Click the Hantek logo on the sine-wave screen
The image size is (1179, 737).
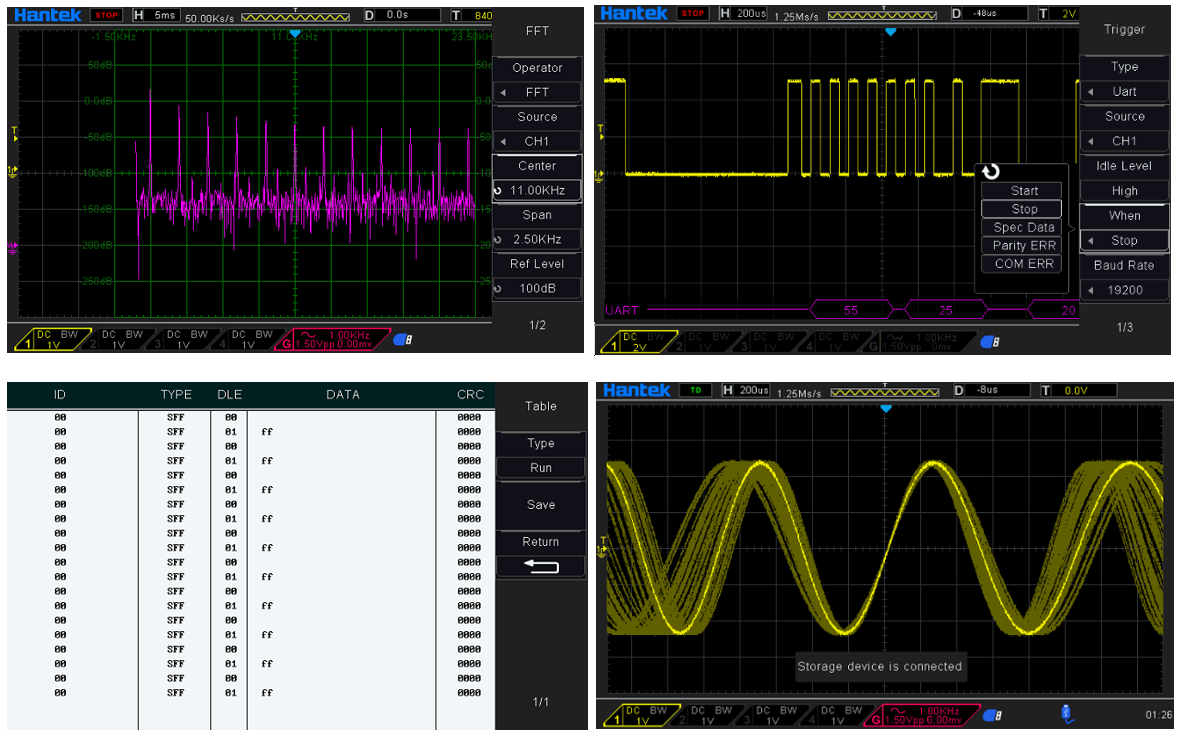[637, 389]
